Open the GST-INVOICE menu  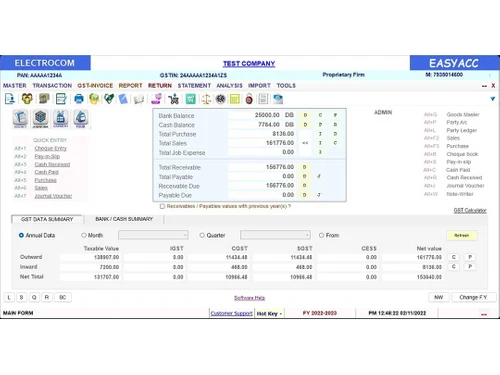click(95, 86)
